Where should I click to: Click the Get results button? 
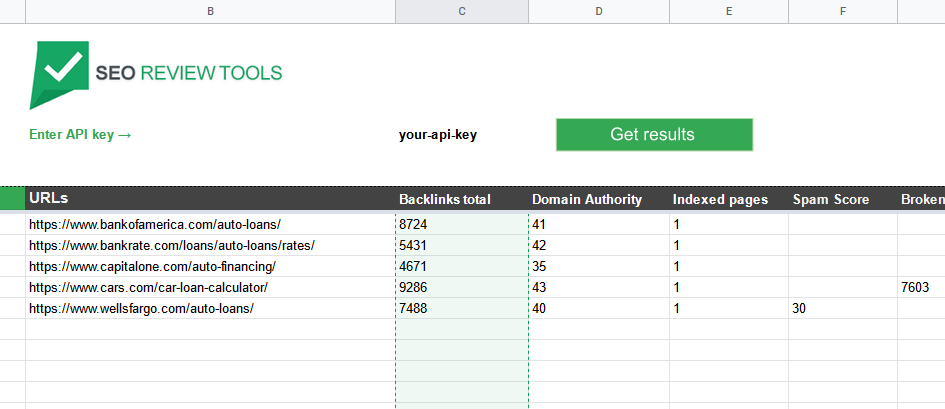(654, 134)
